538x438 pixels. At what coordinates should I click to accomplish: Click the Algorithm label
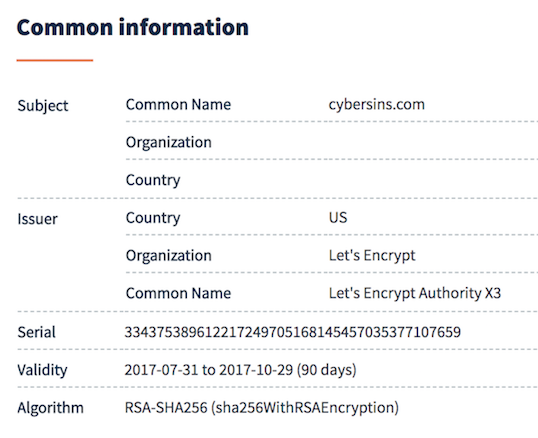[50, 408]
